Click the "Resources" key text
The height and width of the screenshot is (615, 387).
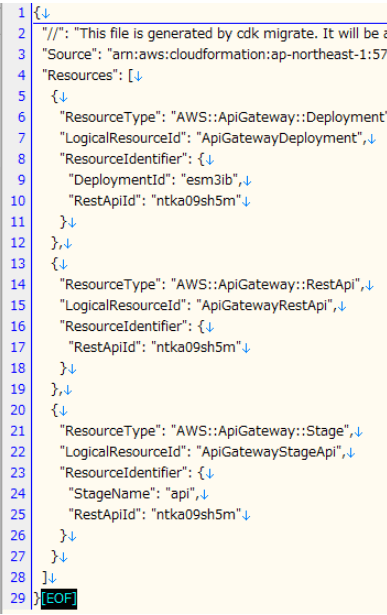pos(80,75)
